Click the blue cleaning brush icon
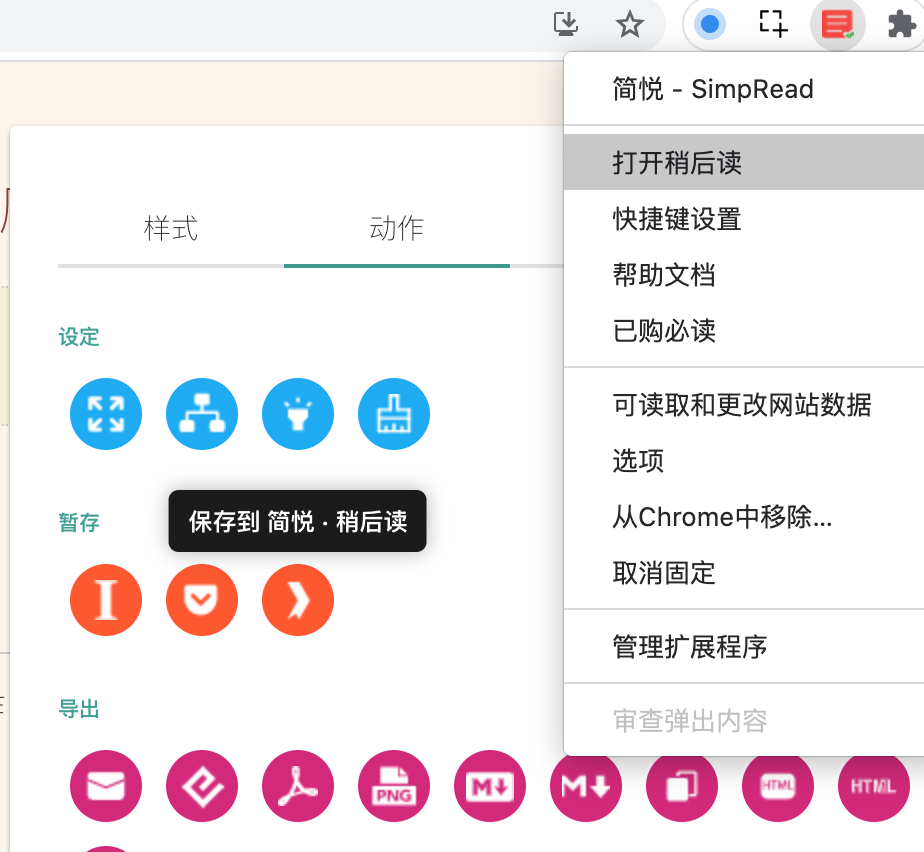Viewport: 924px width, 852px height. tap(394, 414)
